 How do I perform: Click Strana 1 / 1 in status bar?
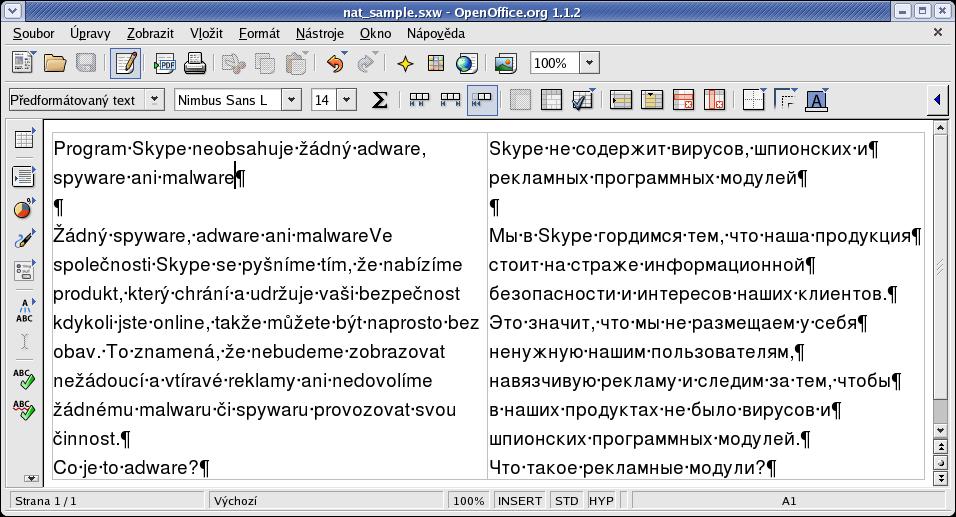click(x=107, y=501)
